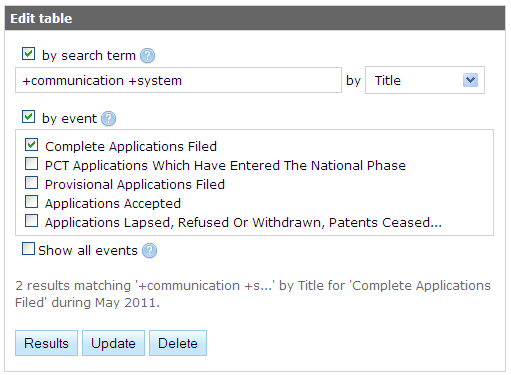The height and width of the screenshot is (375, 511).
Task: Check 'Applications Accepted' event
Action: 31,202
